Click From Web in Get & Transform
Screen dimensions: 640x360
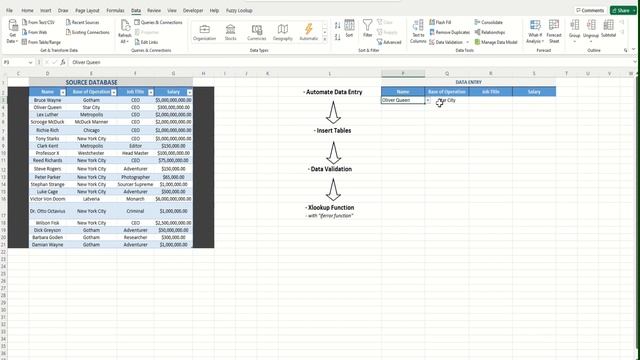(35, 32)
